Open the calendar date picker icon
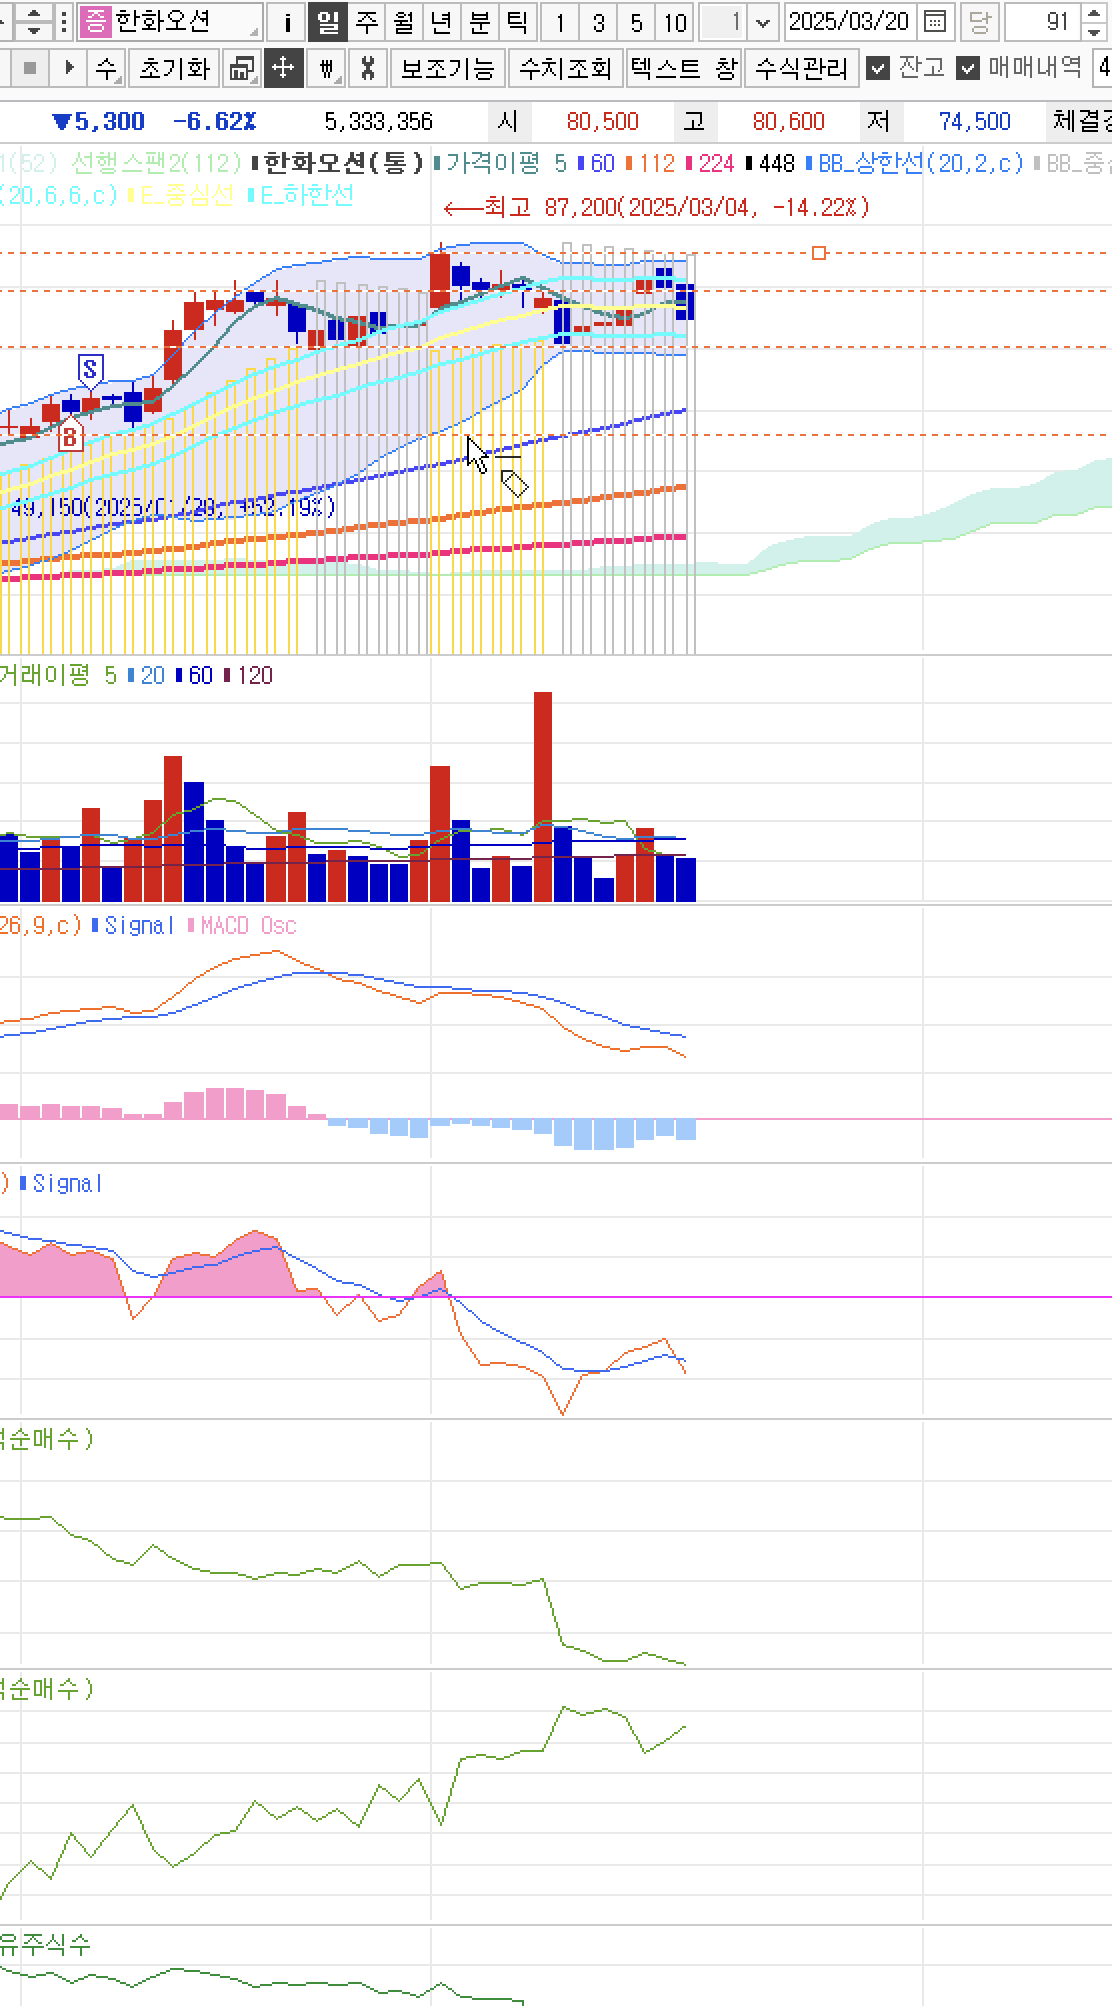The image size is (1112, 2006). [935, 22]
